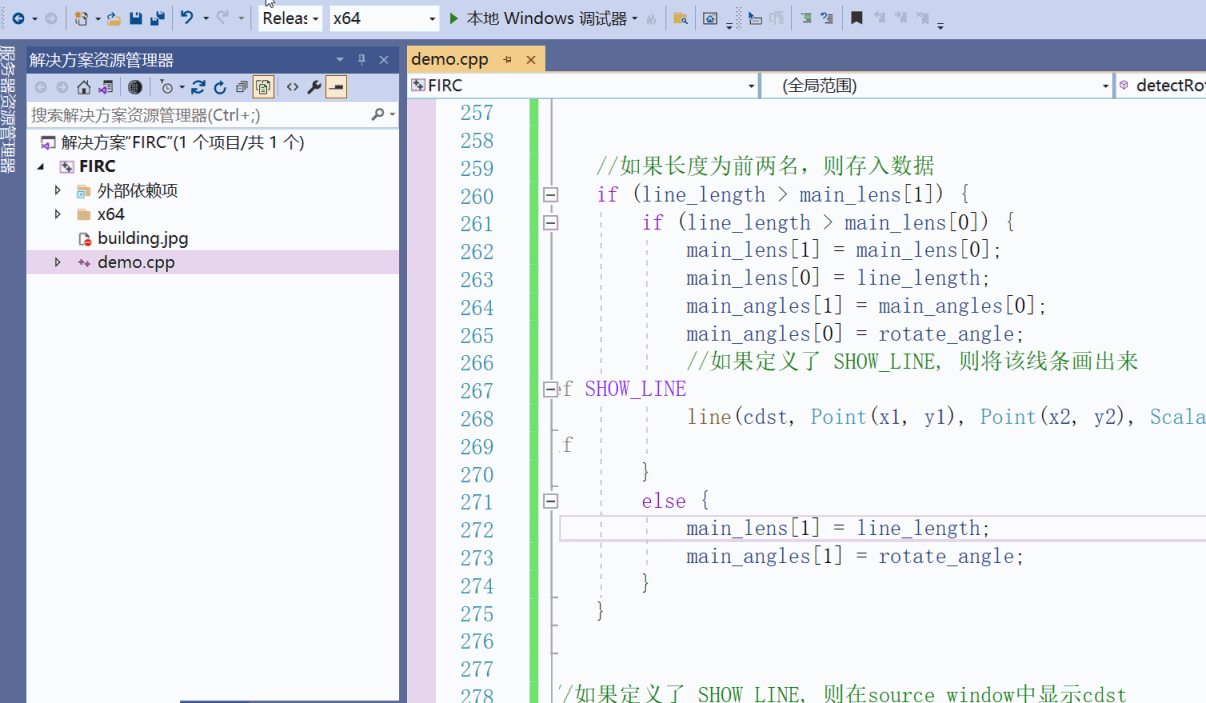This screenshot has width=1206, height=703.
Task: Open the x64 platform dropdown
Action: click(x=384, y=18)
